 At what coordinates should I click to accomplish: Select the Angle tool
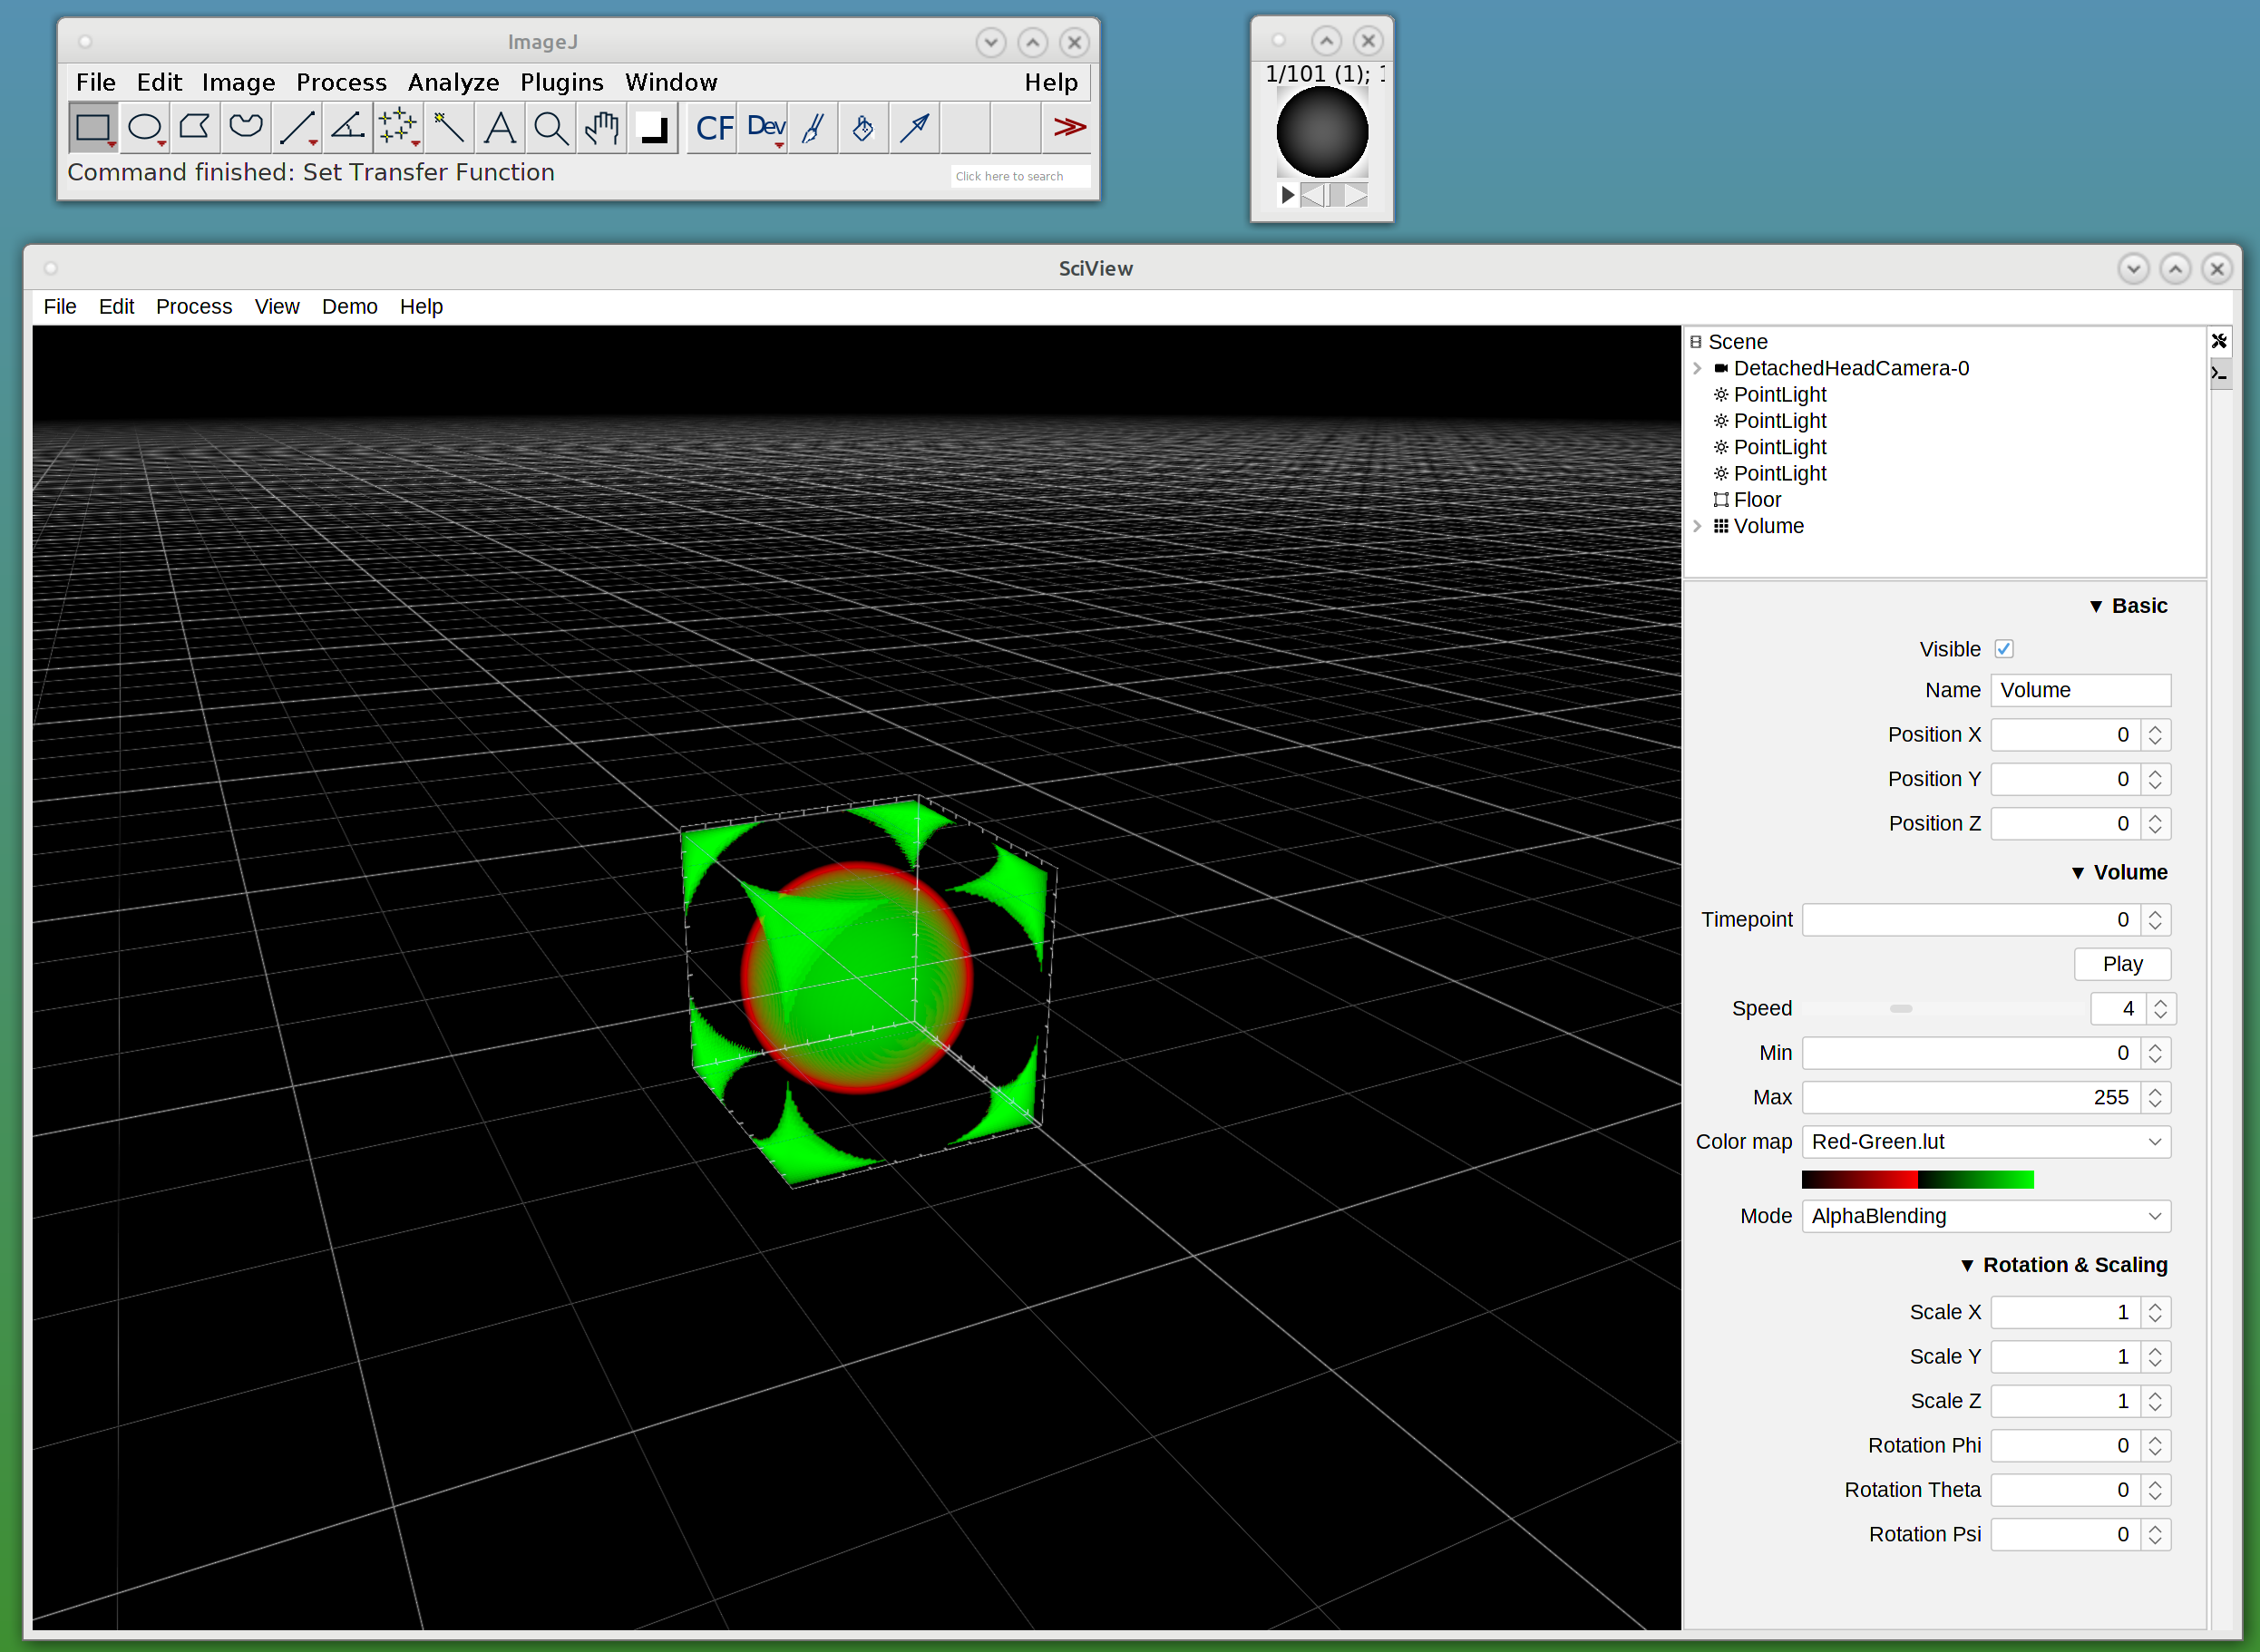pyautogui.click(x=347, y=128)
